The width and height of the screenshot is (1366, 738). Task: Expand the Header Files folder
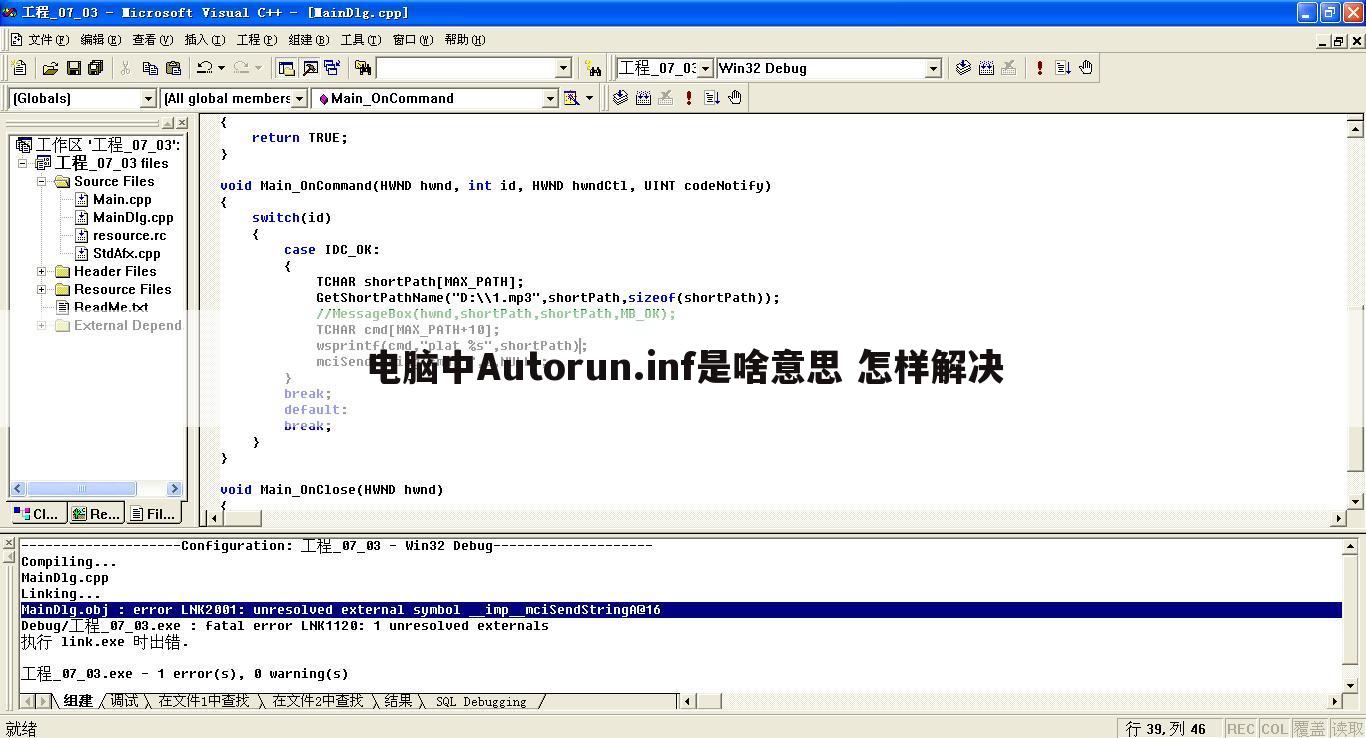(40, 271)
